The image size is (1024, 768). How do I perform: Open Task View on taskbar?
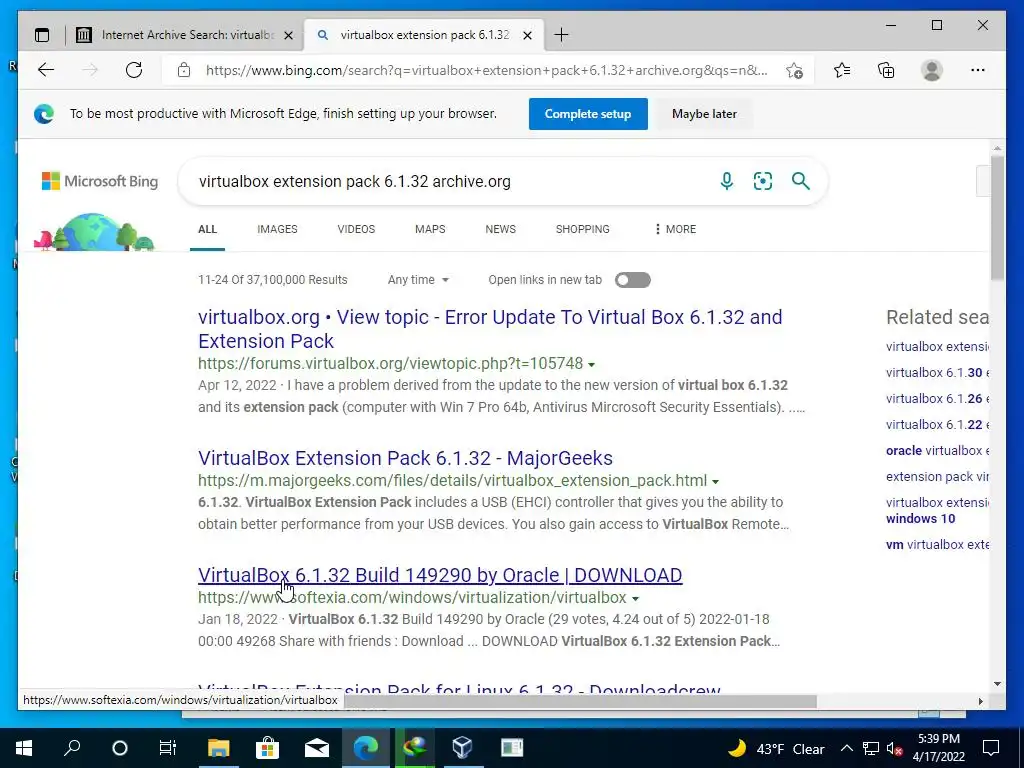168,748
